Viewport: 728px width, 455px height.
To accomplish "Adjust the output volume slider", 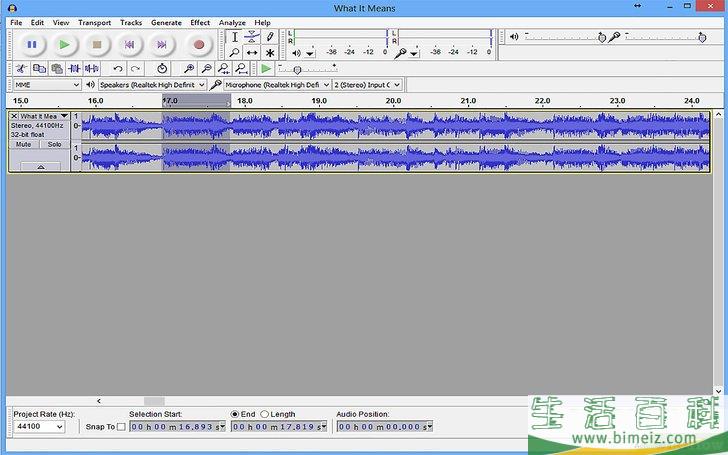I will click(602, 38).
